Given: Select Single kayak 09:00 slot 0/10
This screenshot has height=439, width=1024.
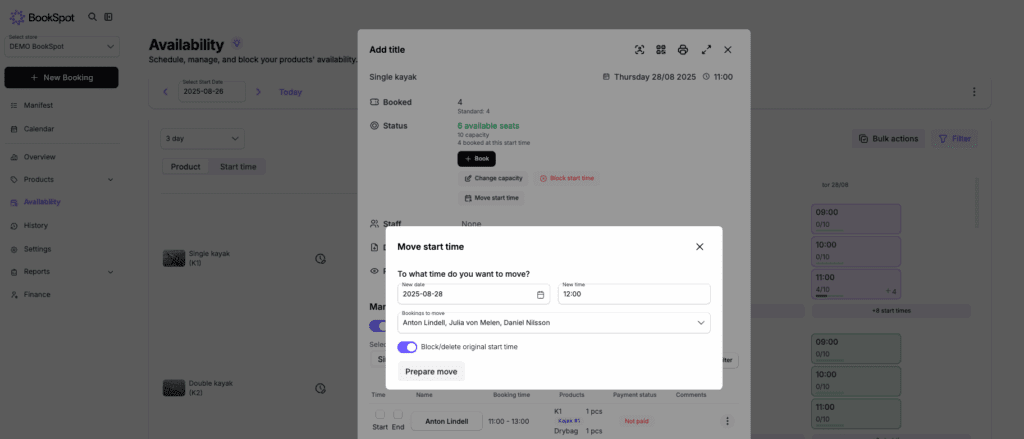Looking at the screenshot, I should tap(856, 219).
